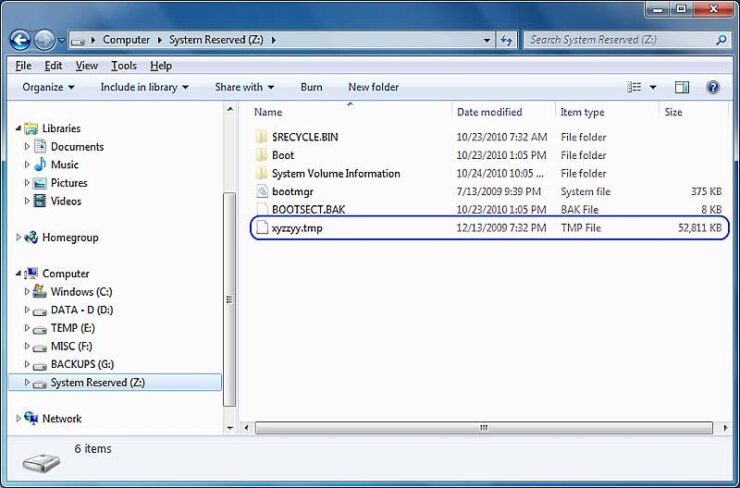Expand the Homegroup node
The height and width of the screenshot is (488, 740).
(18, 237)
